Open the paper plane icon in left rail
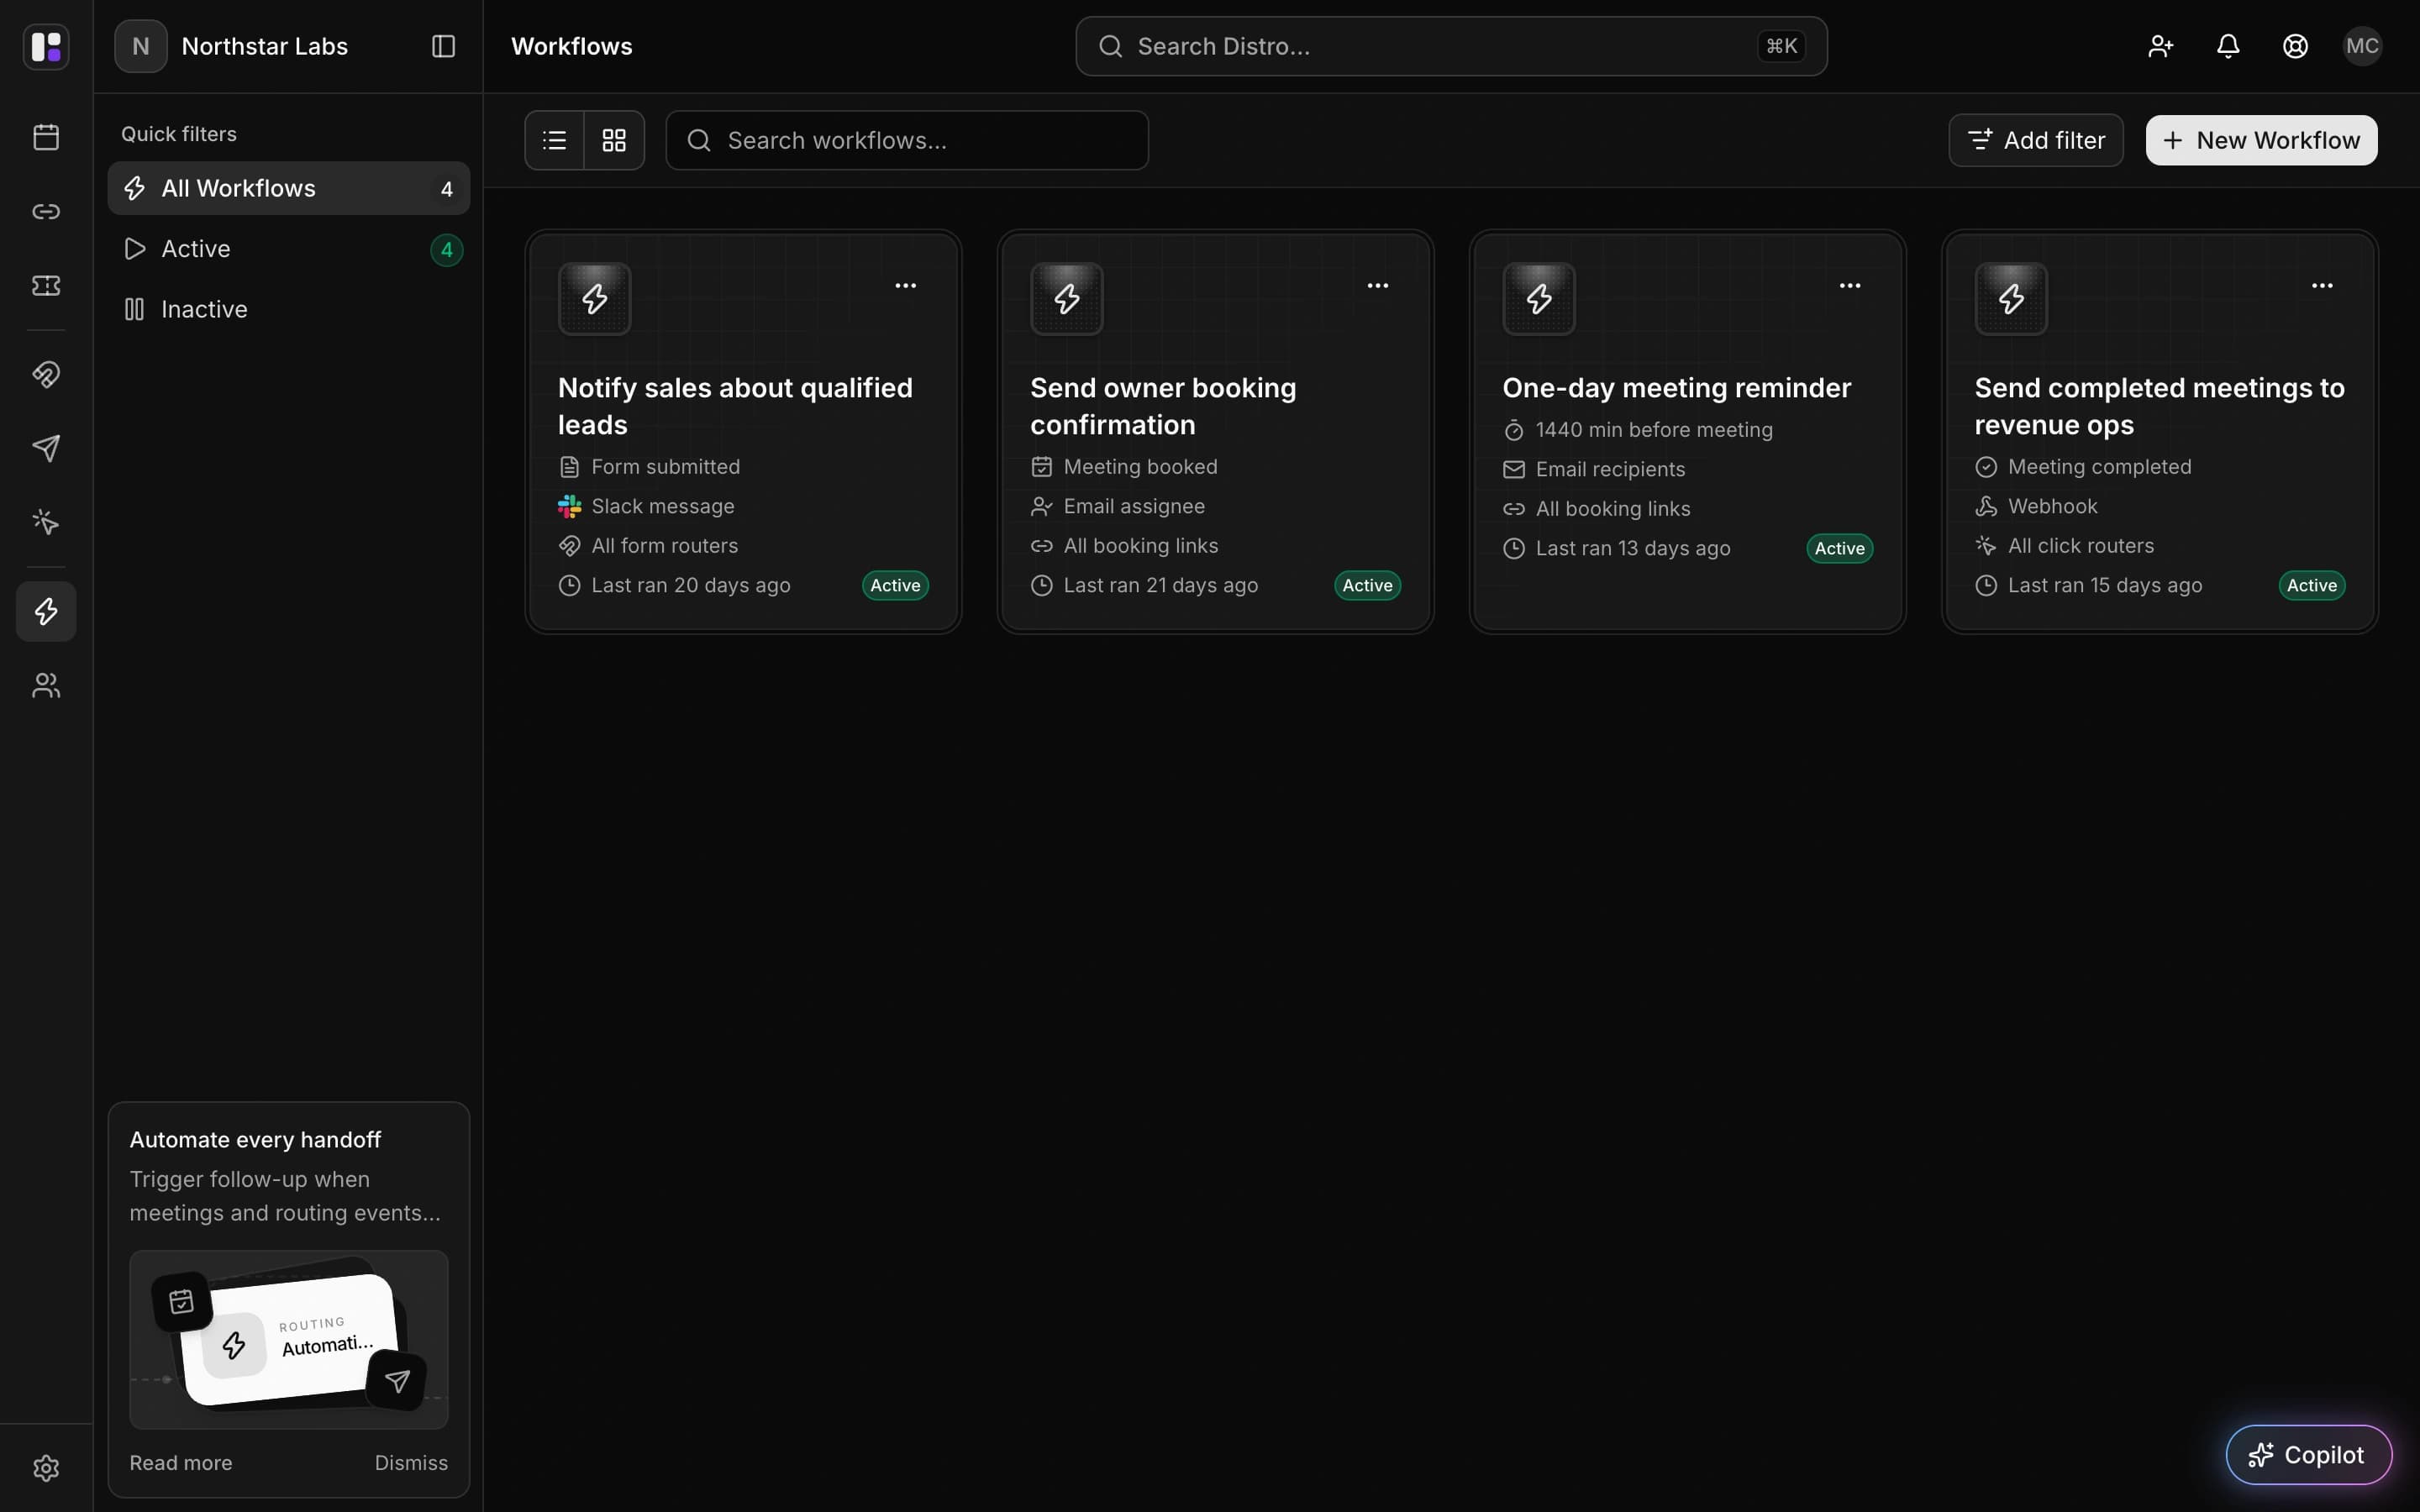Viewport: 2420px width, 1512px height. pyautogui.click(x=46, y=448)
